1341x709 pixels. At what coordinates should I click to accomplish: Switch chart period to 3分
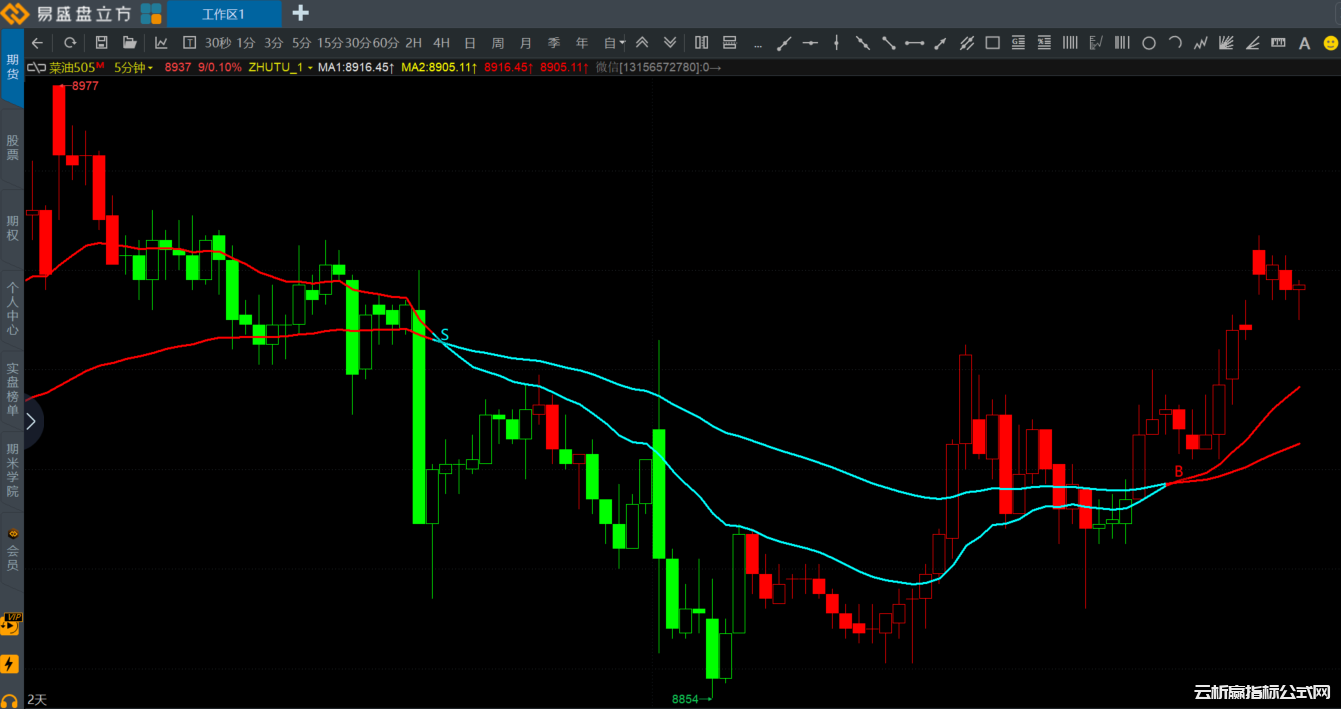[274, 43]
